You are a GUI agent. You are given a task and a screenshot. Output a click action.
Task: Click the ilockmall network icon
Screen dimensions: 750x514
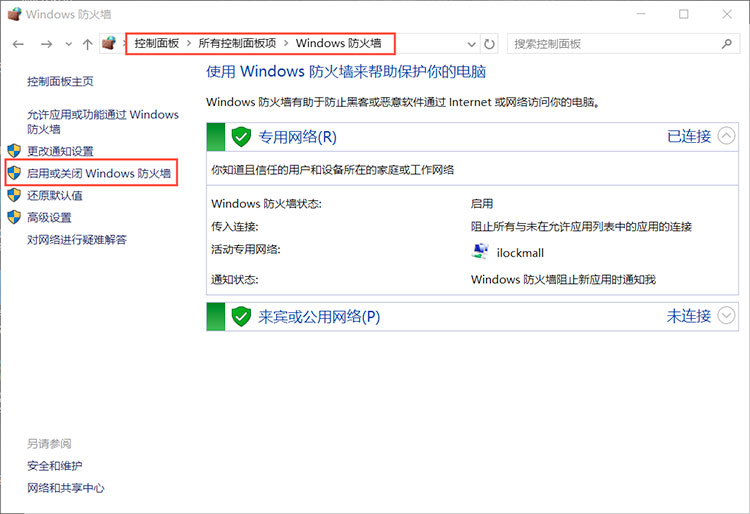click(x=480, y=252)
